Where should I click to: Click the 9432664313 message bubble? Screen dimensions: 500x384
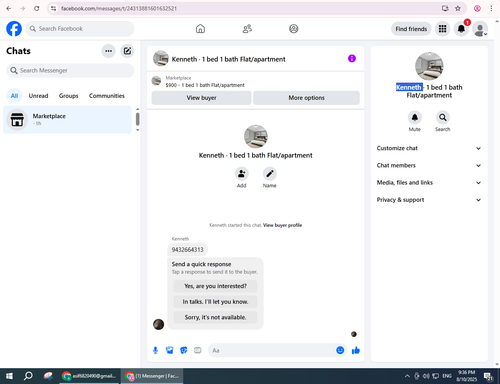[187, 250]
